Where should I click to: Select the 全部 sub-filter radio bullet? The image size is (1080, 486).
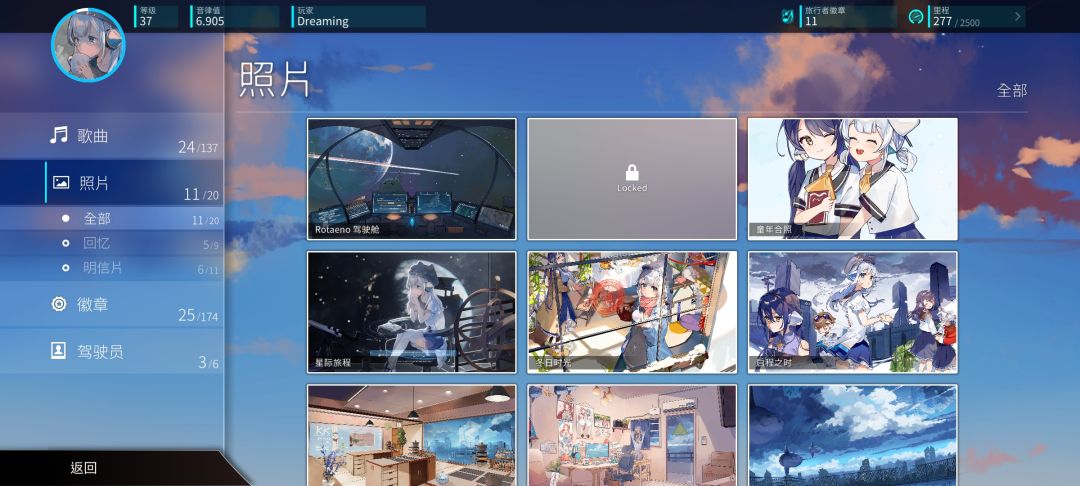(65, 218)
